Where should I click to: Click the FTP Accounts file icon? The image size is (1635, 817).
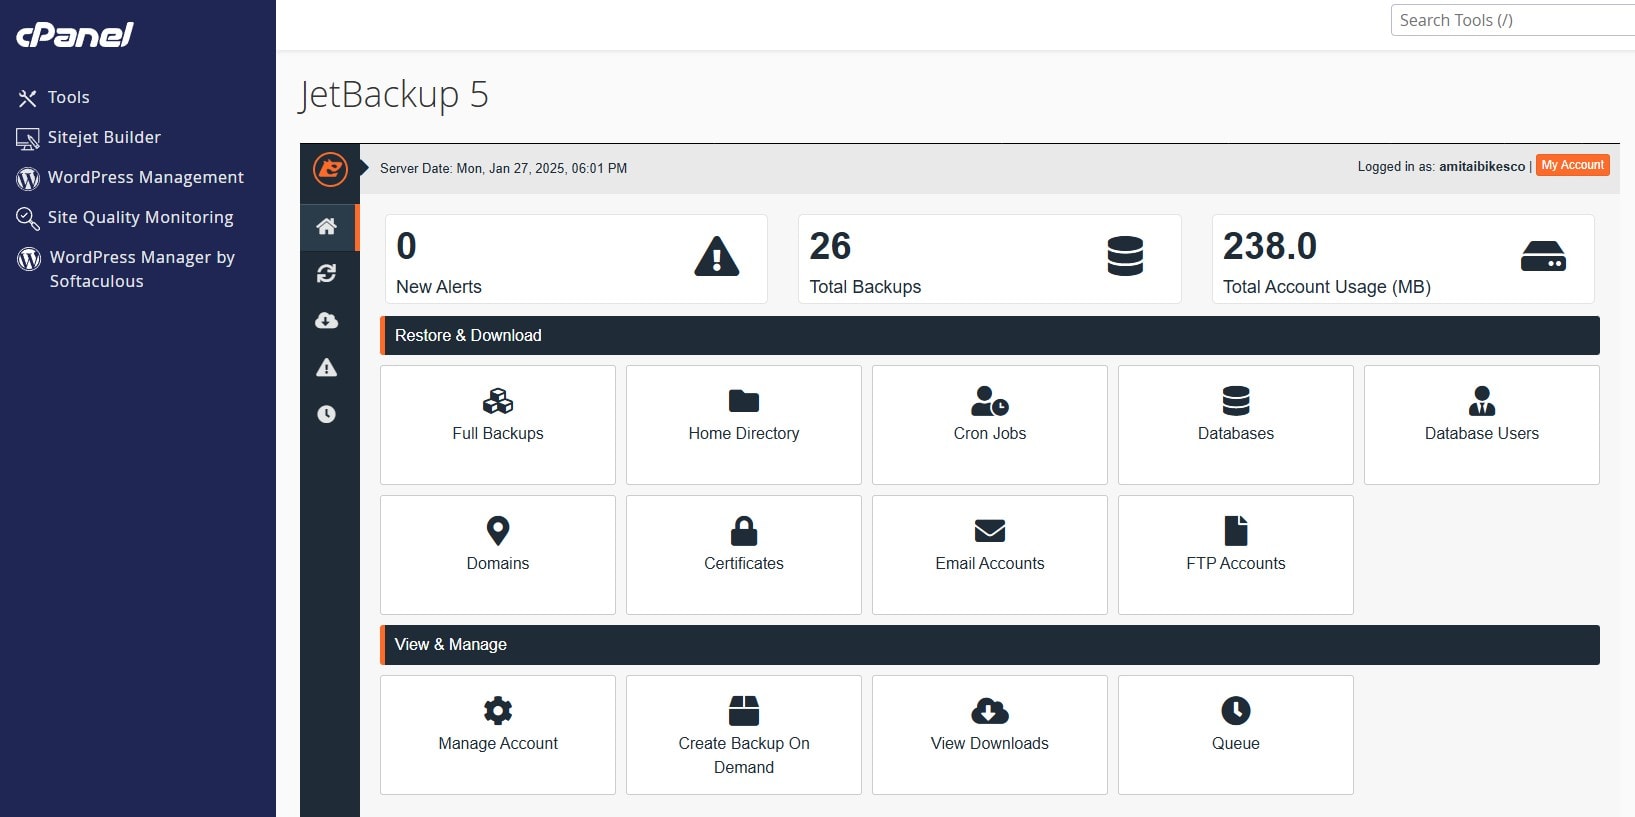(1236, 531)
